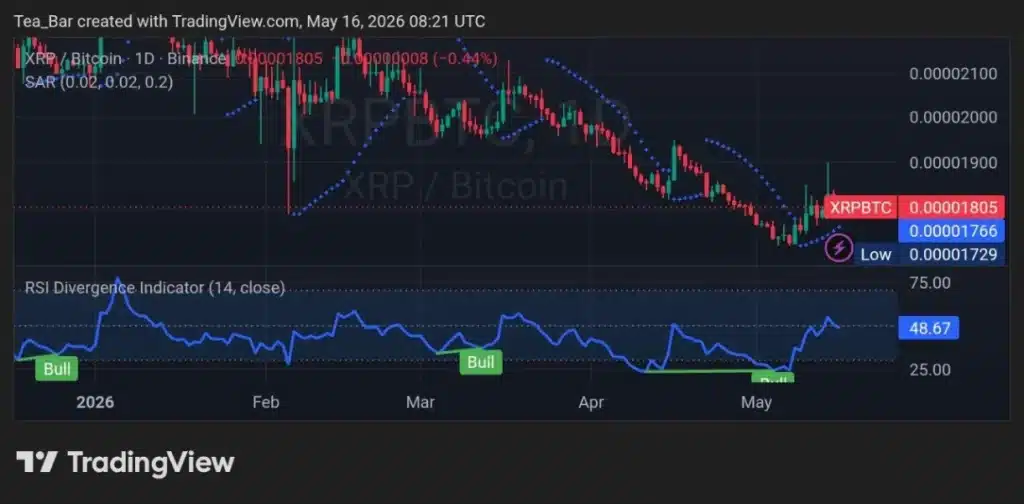The height and width of the screenshot is (504, 1024).
Task: Click the 75.00 RSI scale value
Action: click(x=930, y=283)
